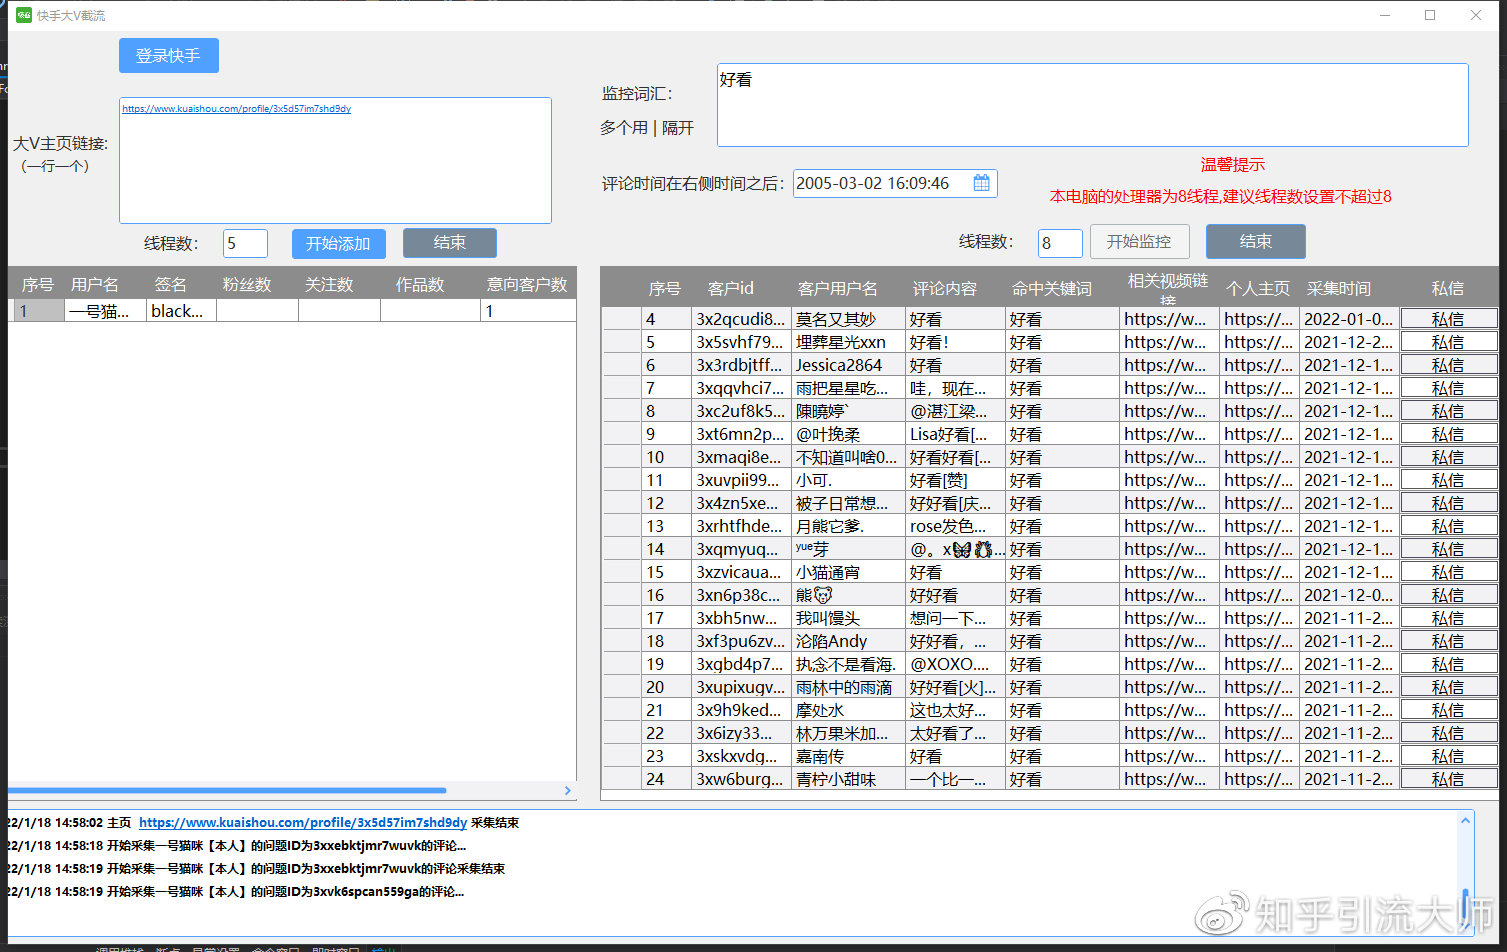Message row 18 user 沦陷Andy via 私信

(x=1448, y=641)
